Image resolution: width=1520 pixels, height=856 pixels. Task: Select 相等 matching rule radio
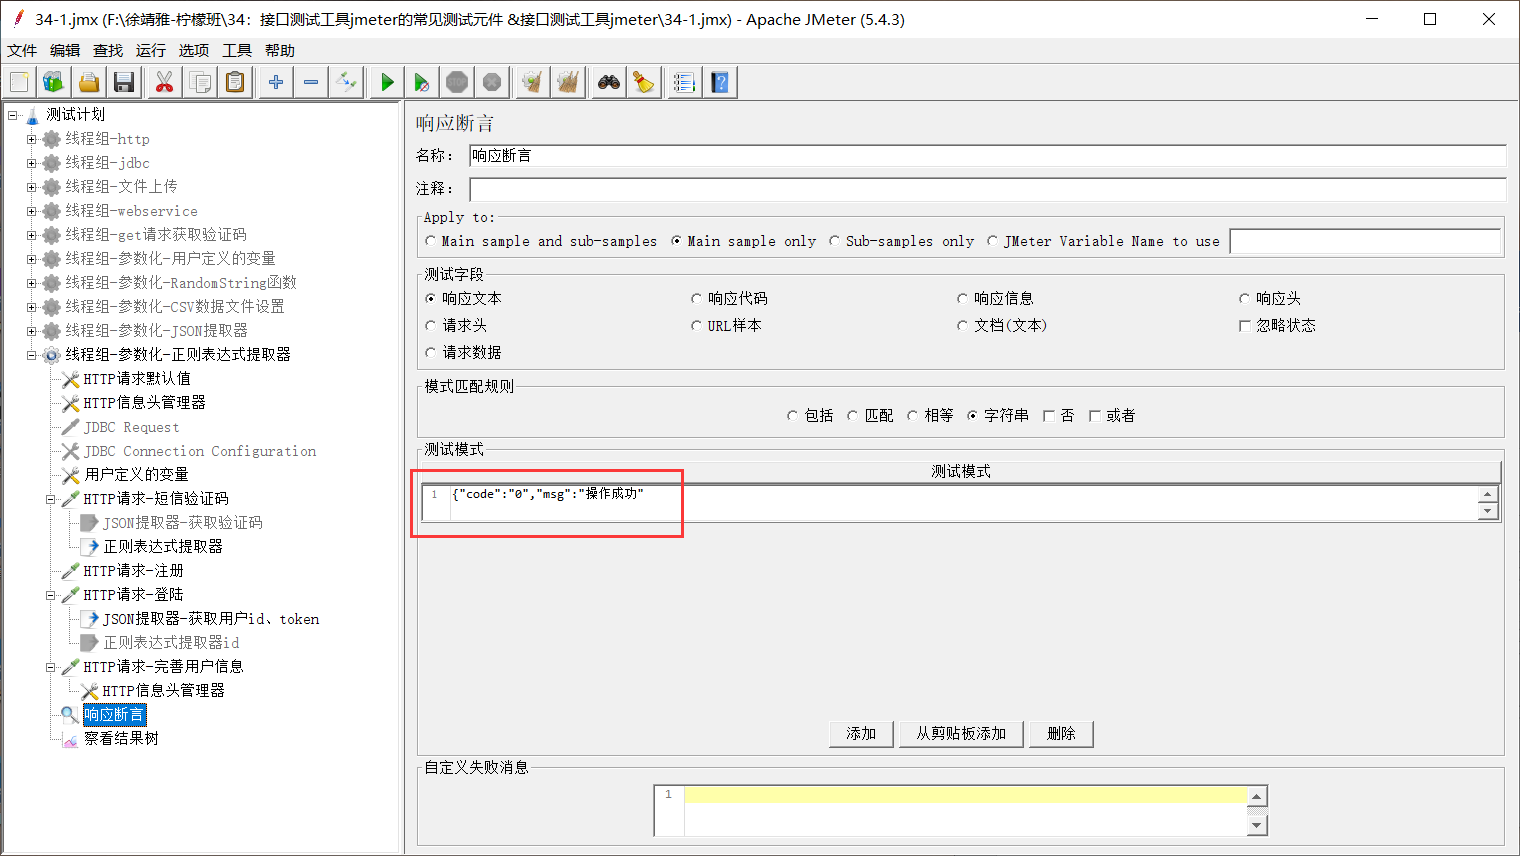[x=930, y=415]
